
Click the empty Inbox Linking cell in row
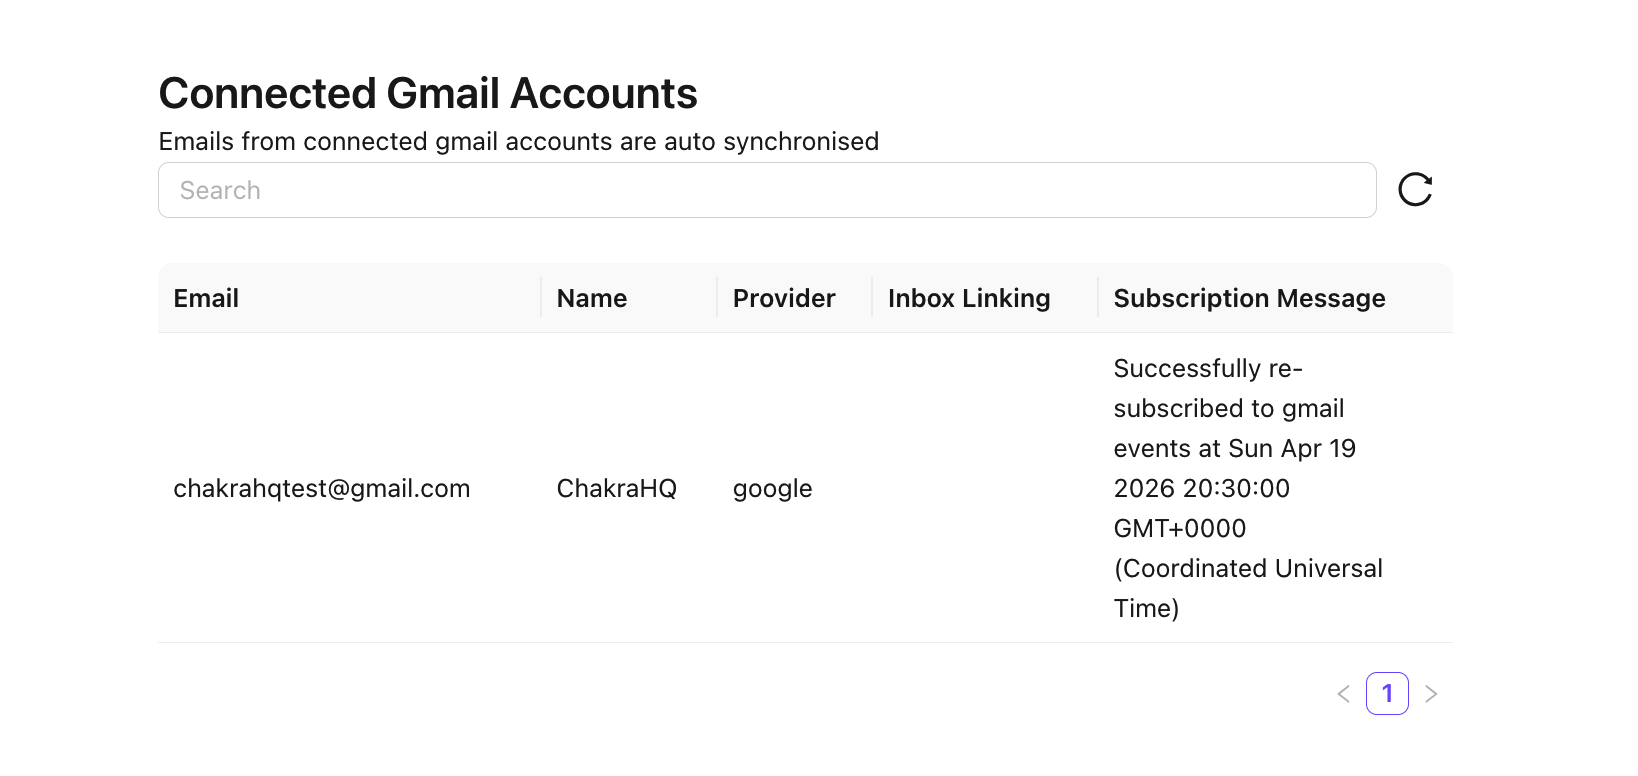pos(984,488)
